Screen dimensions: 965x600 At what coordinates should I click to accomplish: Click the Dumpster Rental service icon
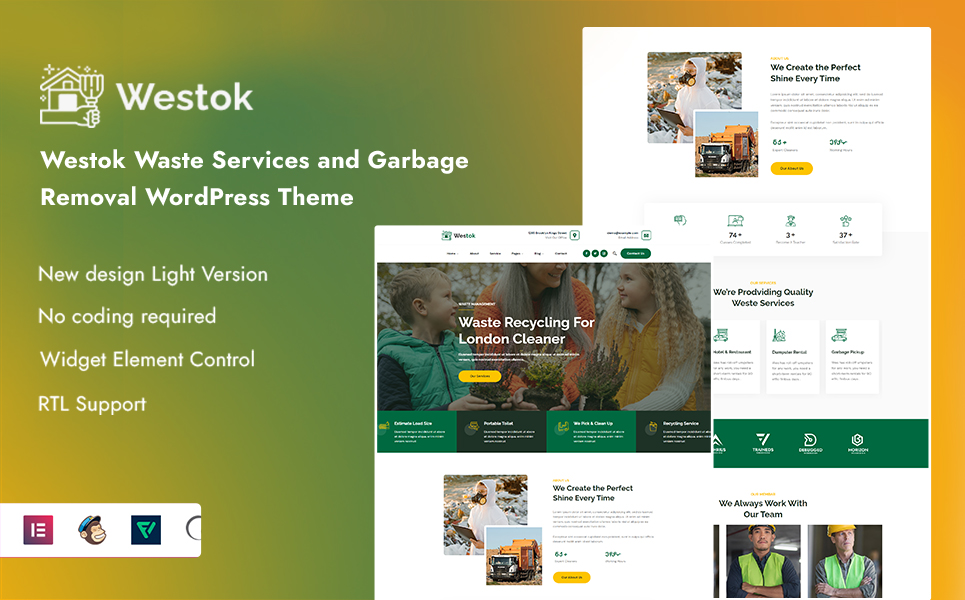coord(779,335)
